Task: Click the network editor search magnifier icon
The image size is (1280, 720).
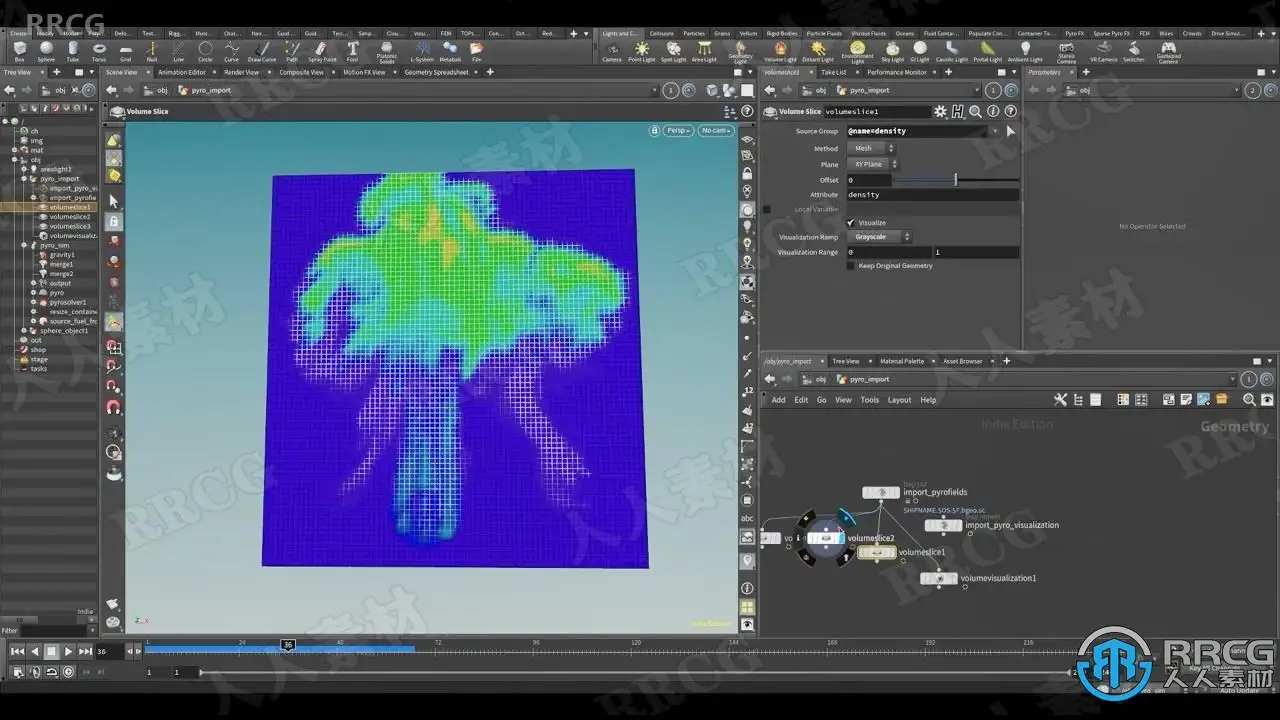Action: 1249,400
